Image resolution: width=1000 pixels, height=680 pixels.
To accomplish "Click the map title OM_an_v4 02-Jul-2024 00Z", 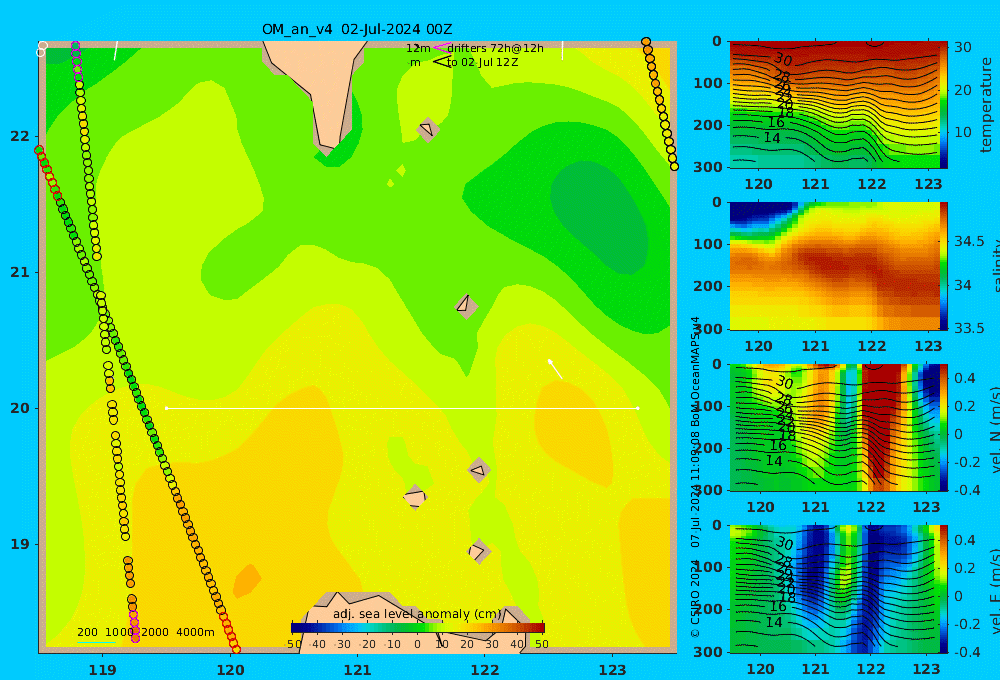I will tap(357, 29).
